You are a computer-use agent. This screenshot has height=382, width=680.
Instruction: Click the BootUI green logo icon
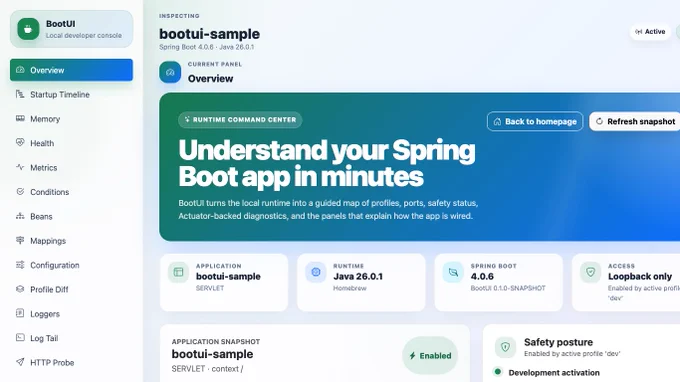[x=28, y=29]
